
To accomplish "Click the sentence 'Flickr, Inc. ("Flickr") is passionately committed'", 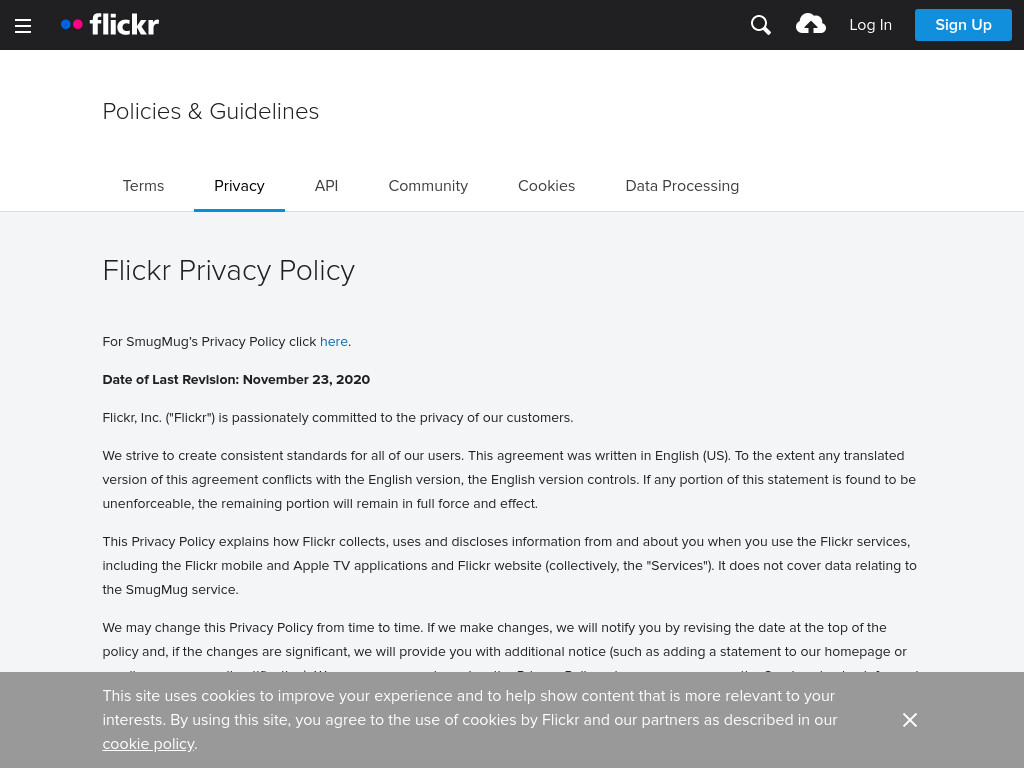I will coord(338,417).
